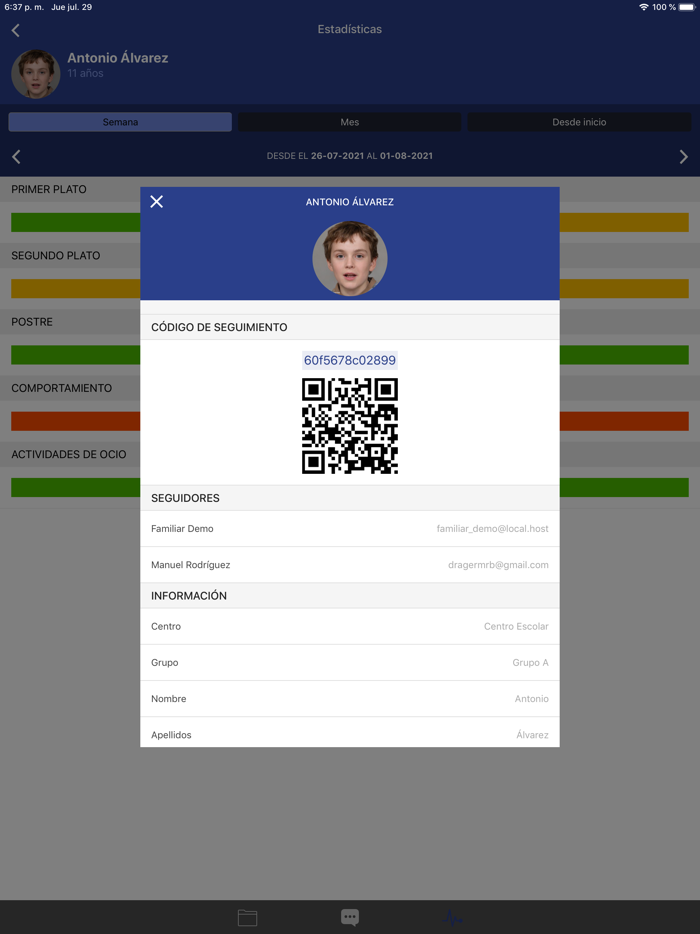Click the Estadísticas page title
Screen dimensions: 700x934
[350, 29]
